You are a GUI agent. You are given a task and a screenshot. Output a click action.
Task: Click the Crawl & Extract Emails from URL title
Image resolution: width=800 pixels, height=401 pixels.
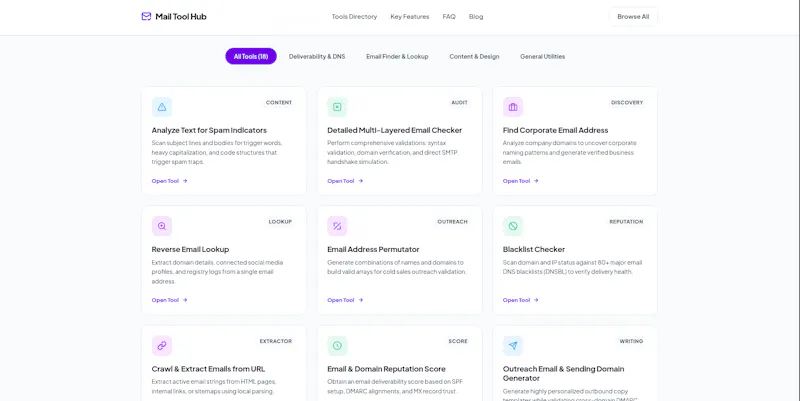(208, 369)
